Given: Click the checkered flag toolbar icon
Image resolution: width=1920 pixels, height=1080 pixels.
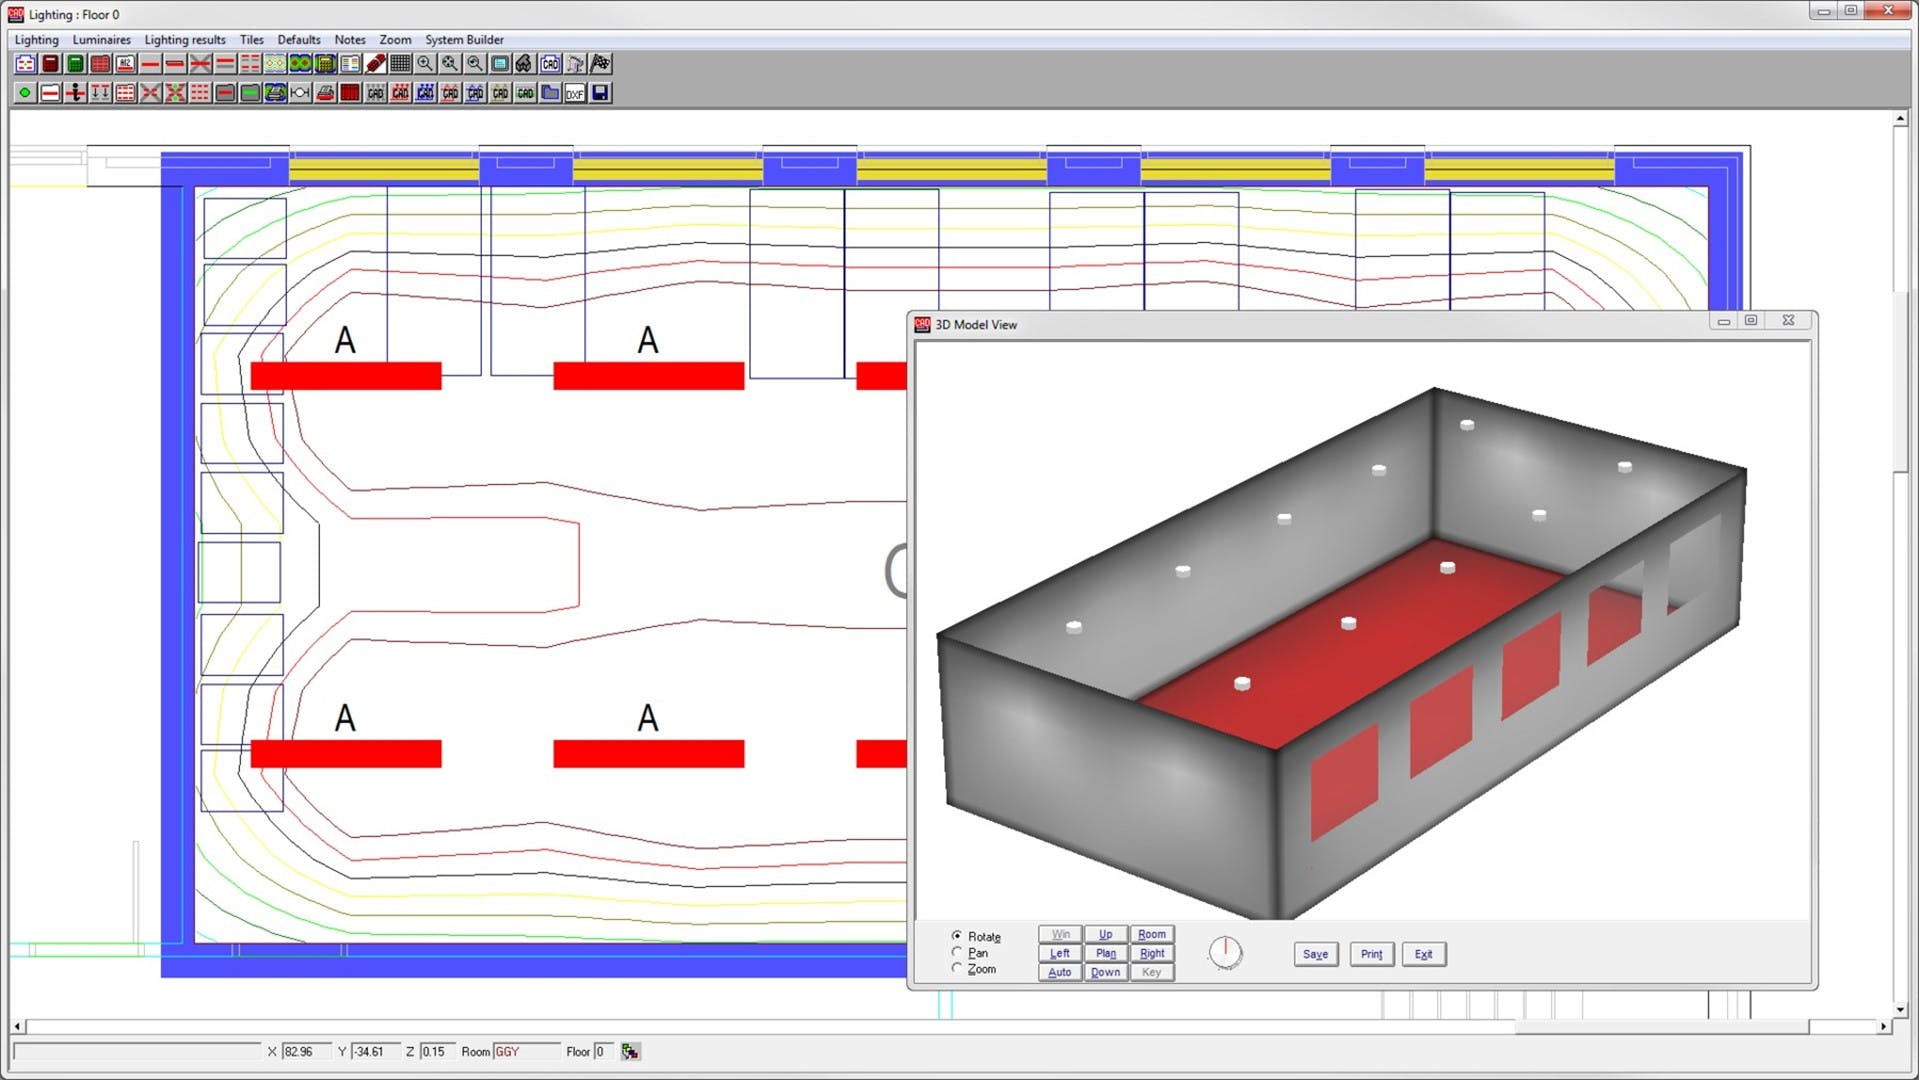Looking at the screenshot, I should tap(600, 63).
